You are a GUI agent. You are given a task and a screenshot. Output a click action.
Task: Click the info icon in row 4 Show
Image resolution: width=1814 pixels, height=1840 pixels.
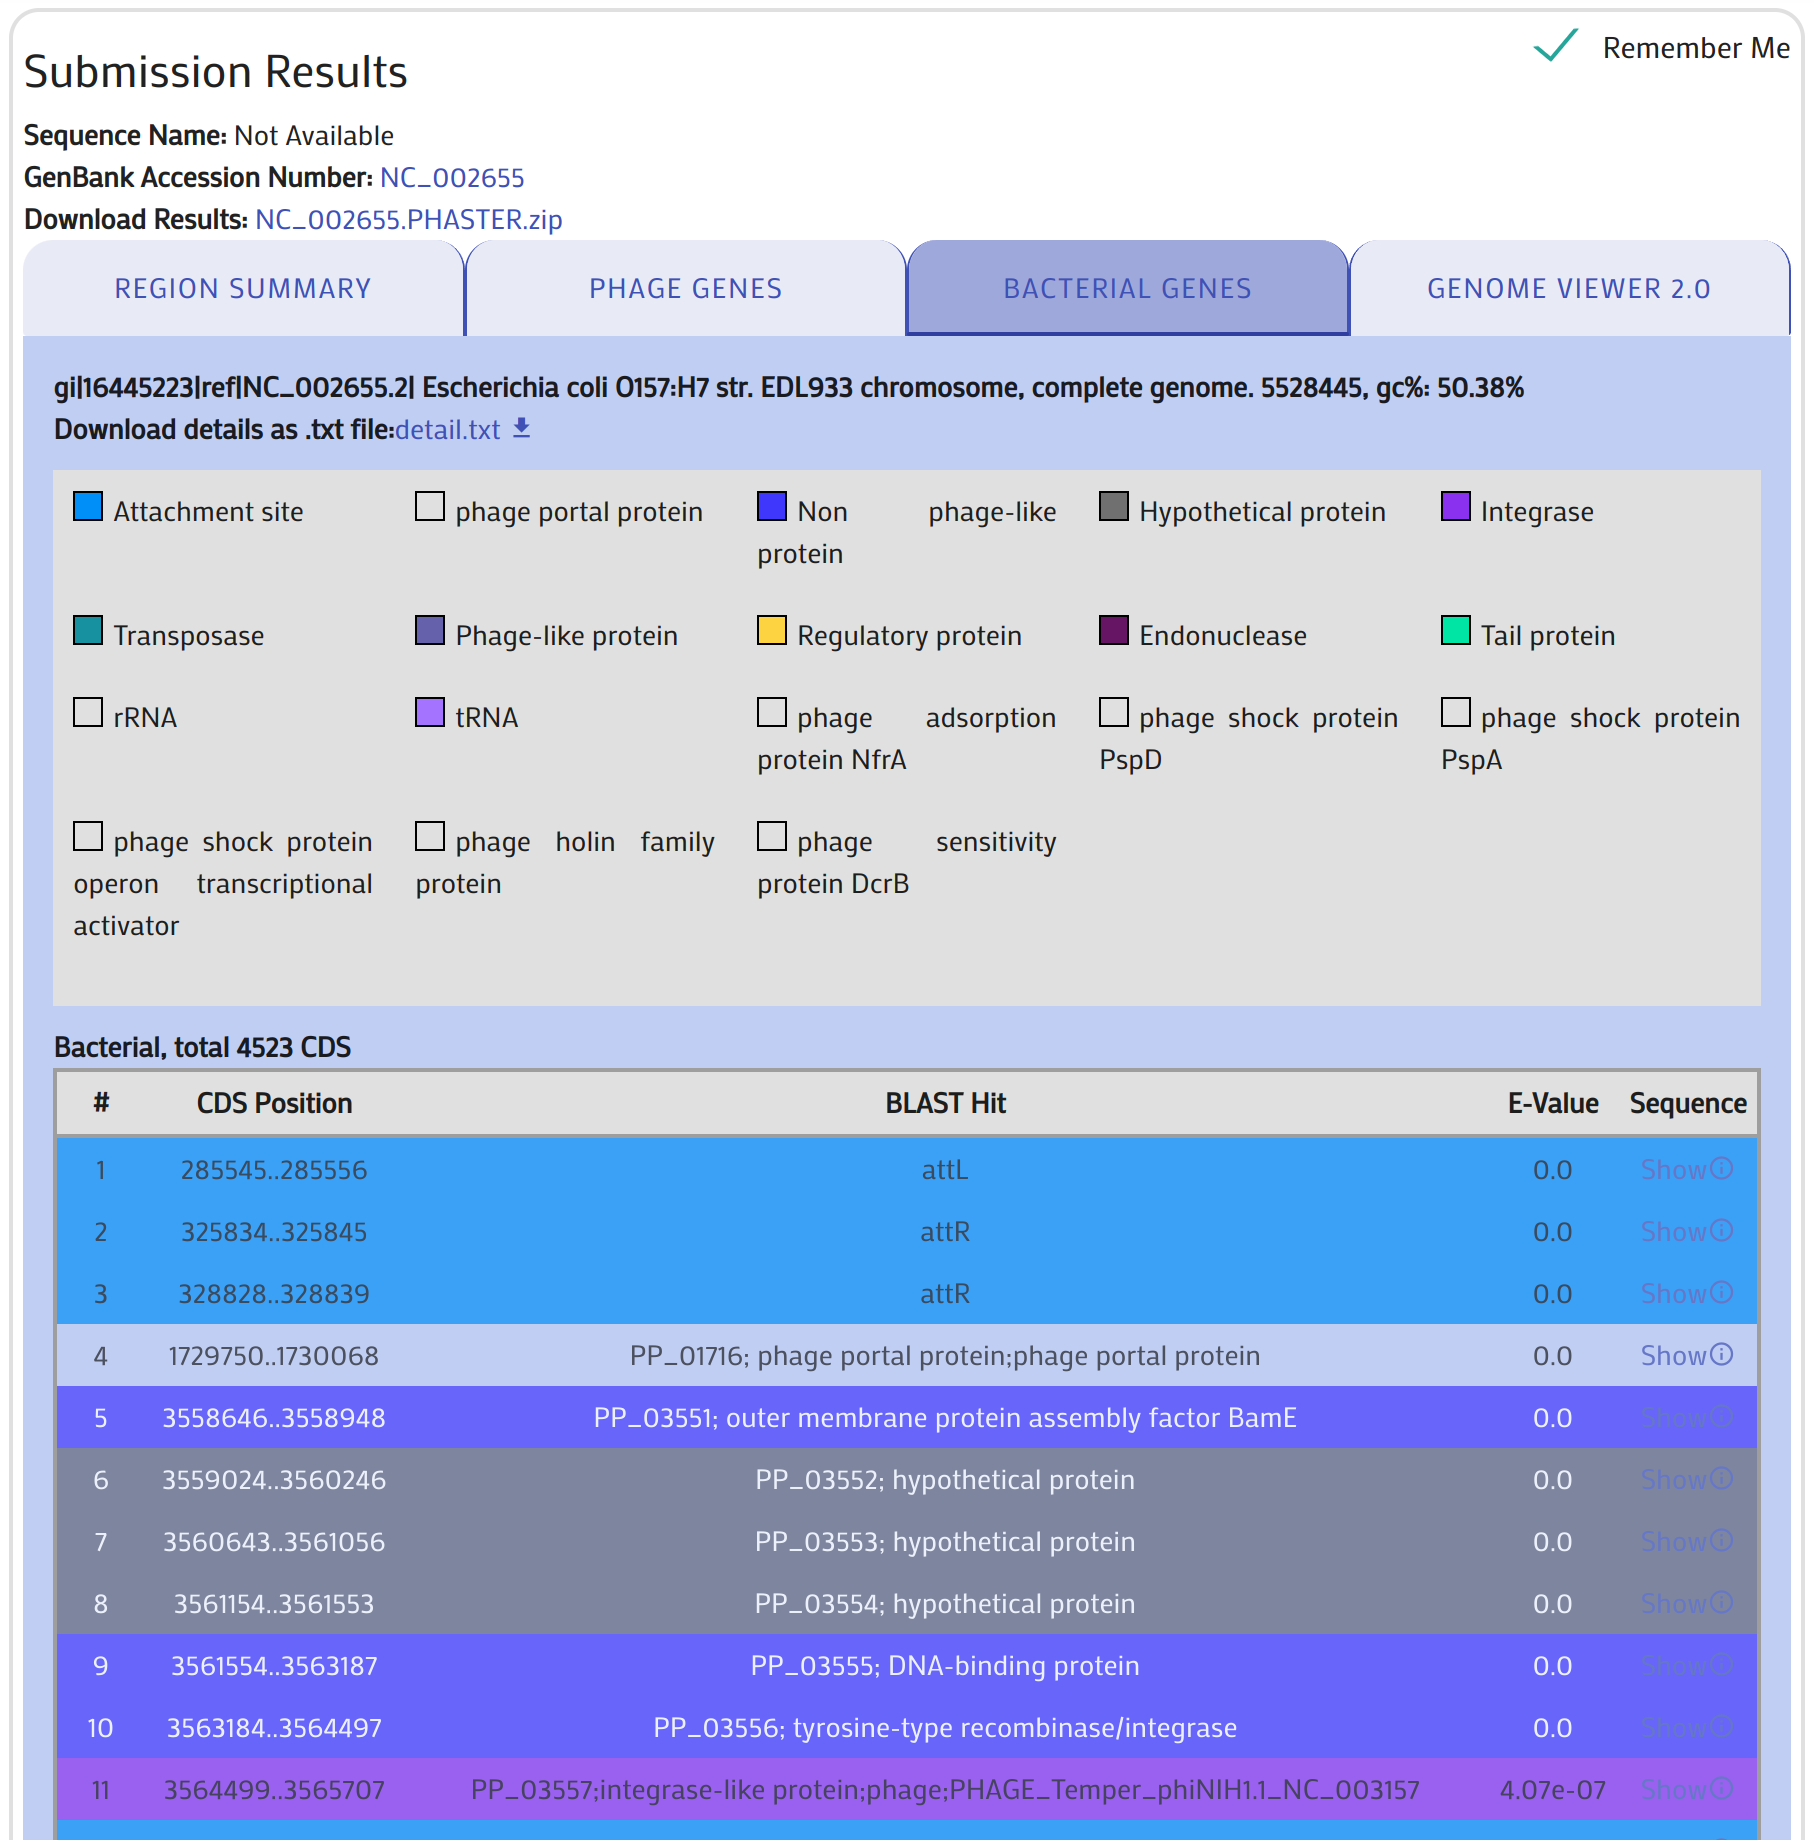coord(1721,1354)
